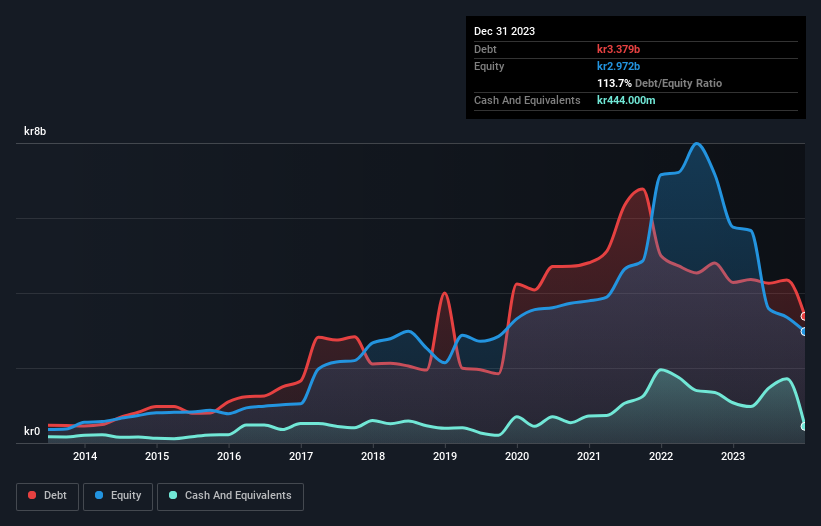Click the Dec 31 2023 tooltip date
Screen dimensions: 821x526
pyautogui.click(x=504, y=31)
